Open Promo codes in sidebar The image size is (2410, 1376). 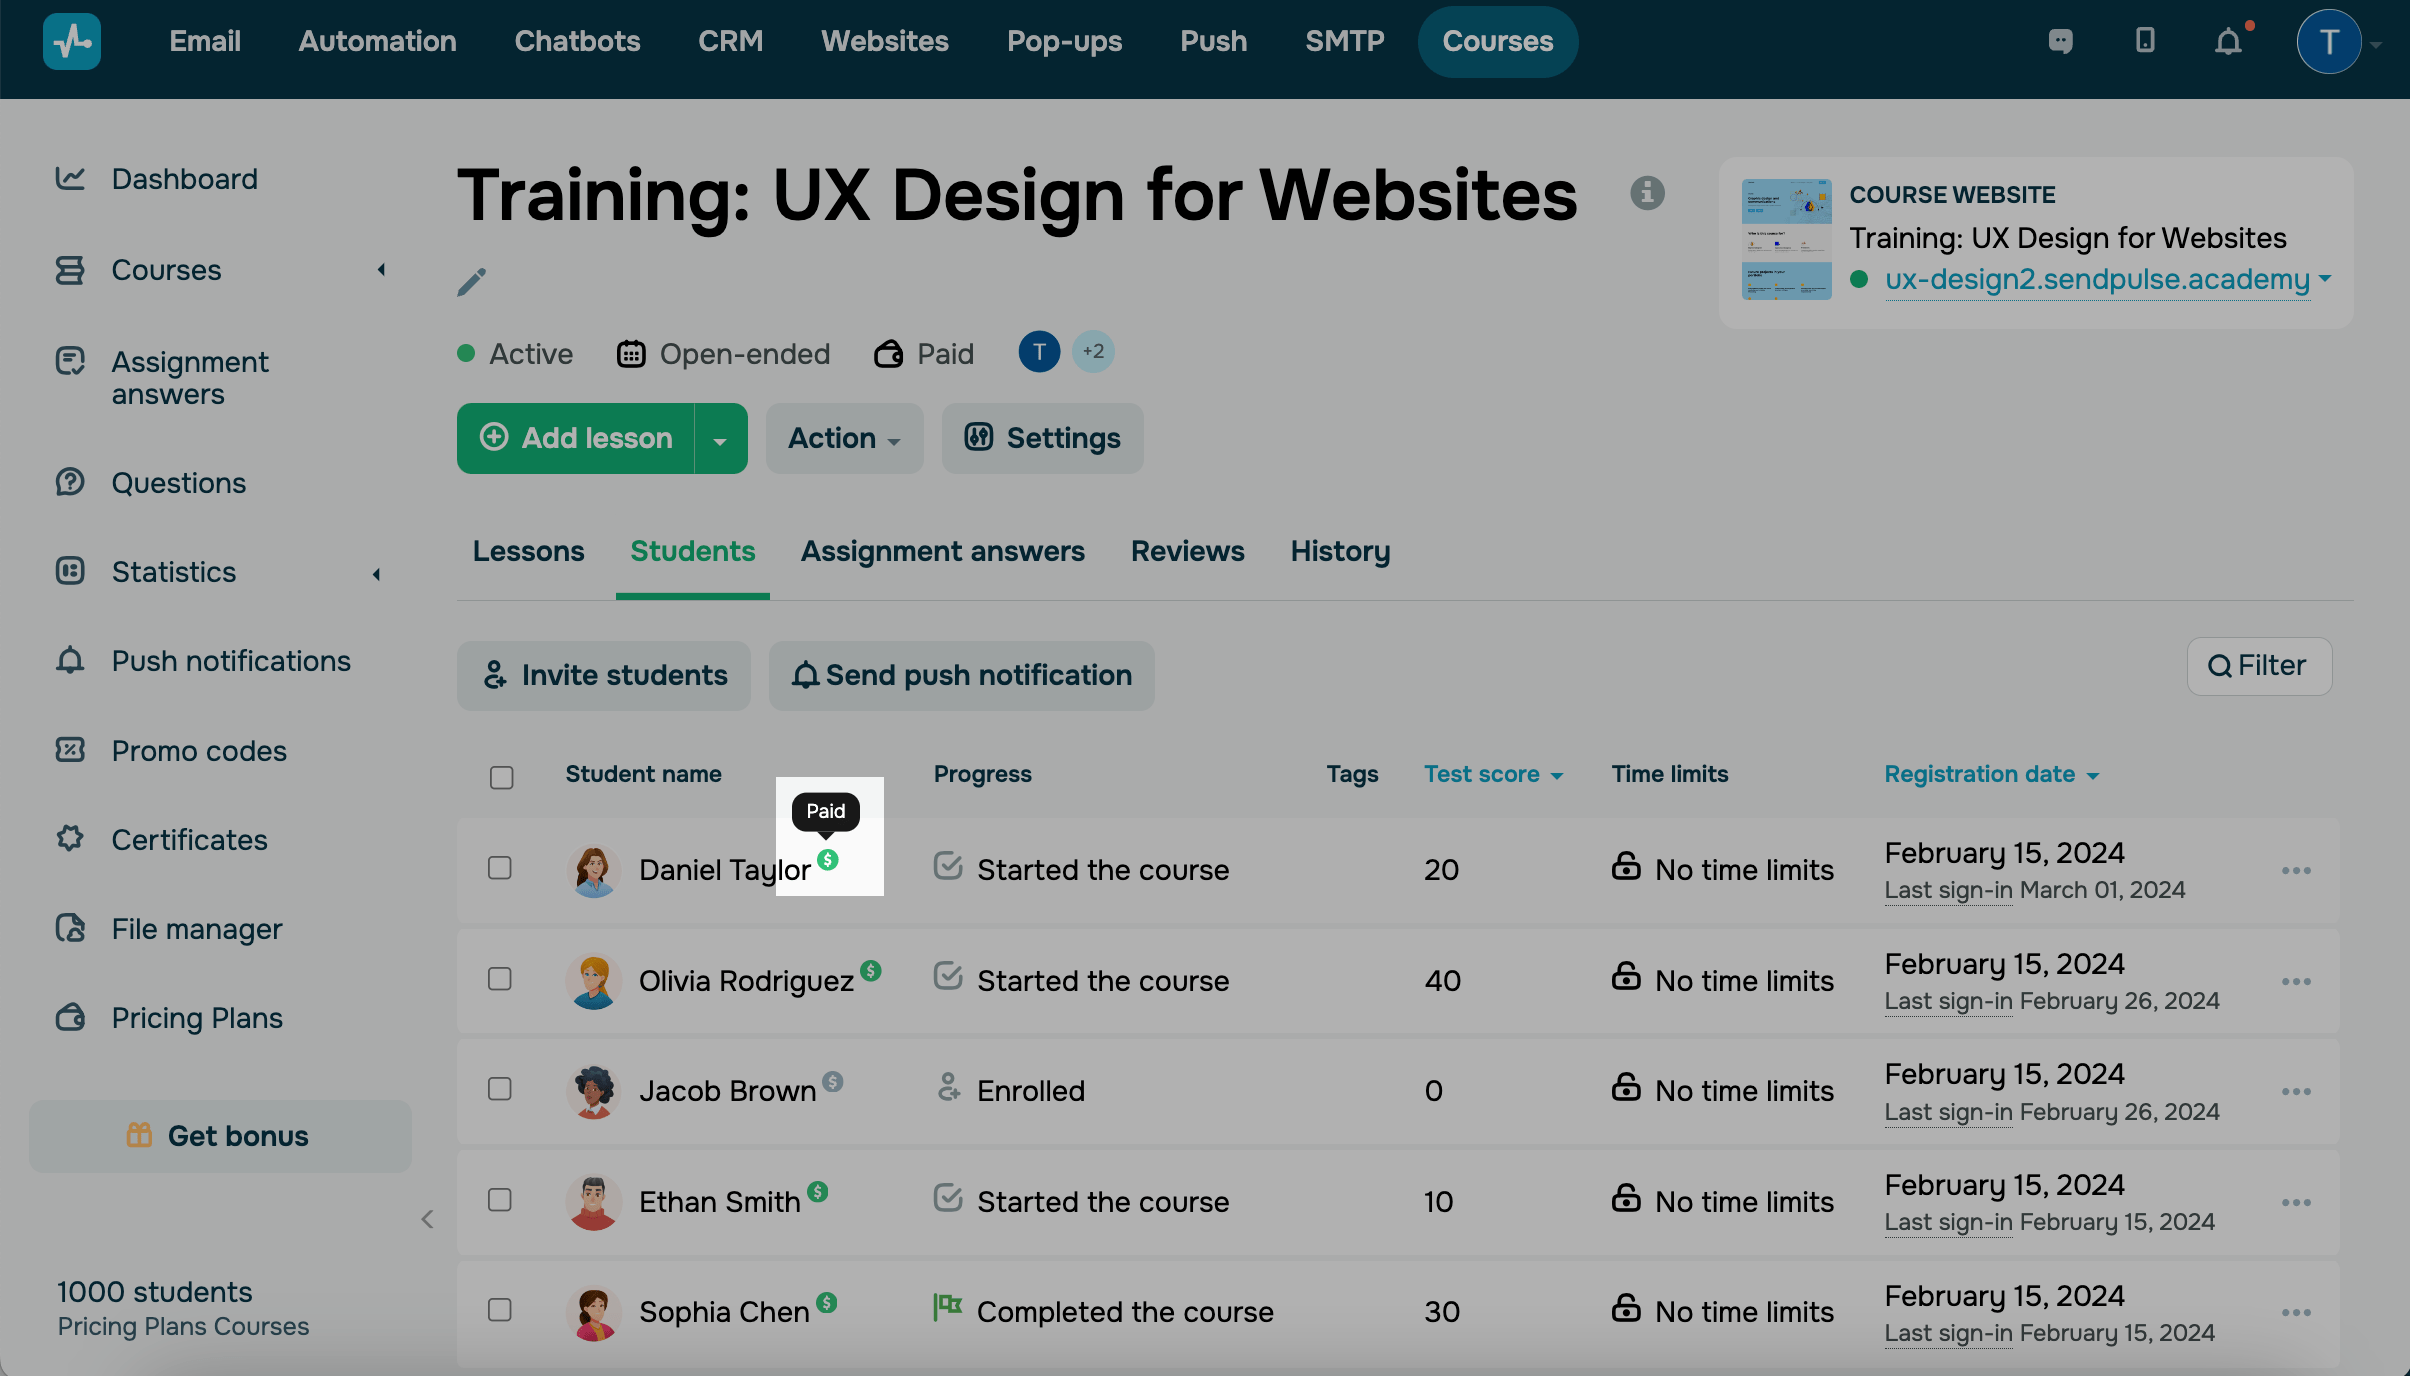(x=199, y=751)
